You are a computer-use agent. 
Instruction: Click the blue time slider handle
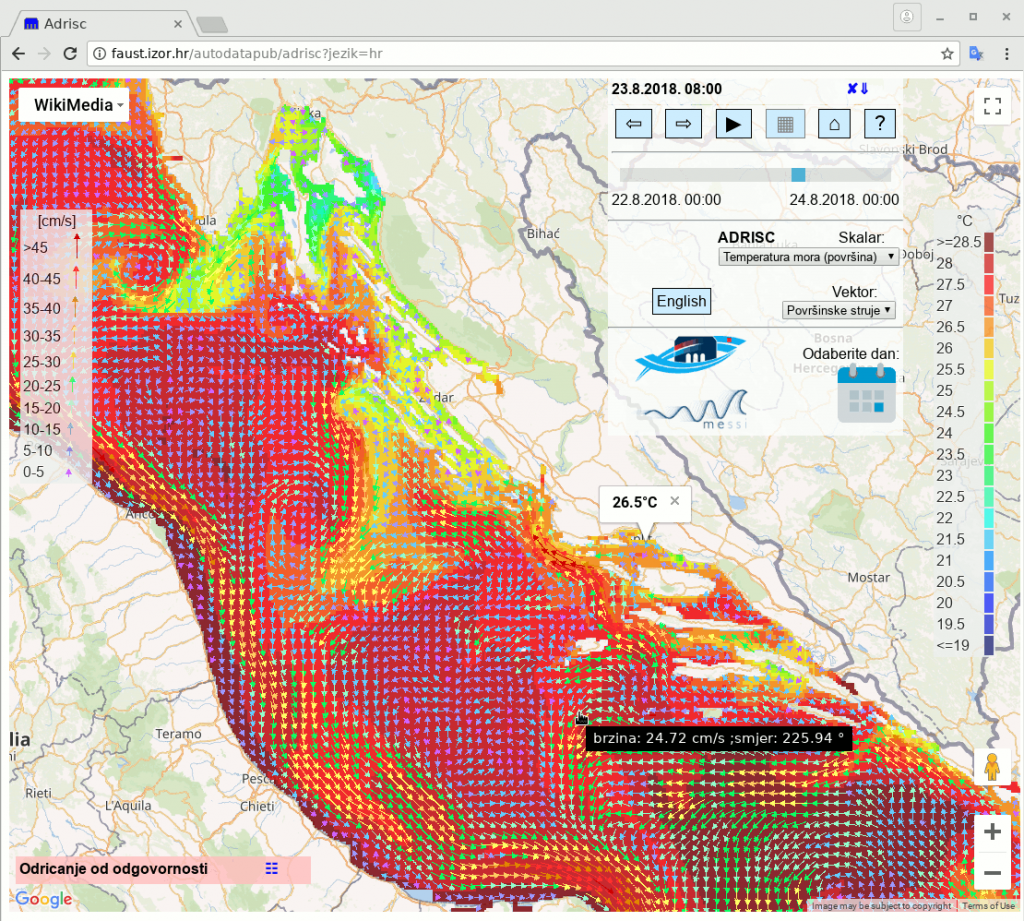click(798, 174)
